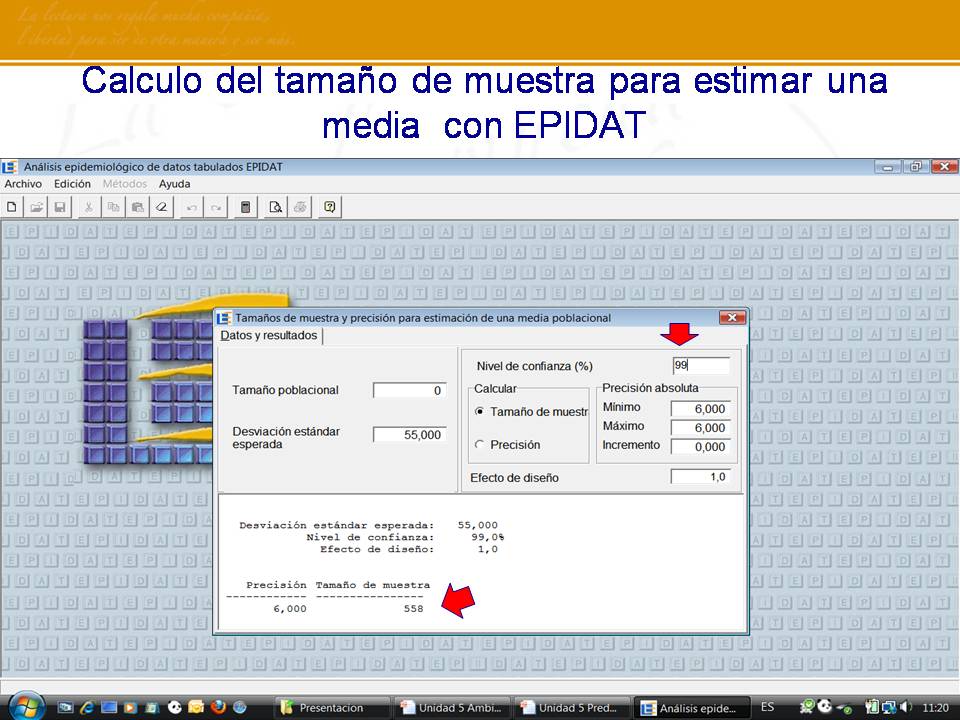960x720 pixels.
Task: Switch to Unidad 5 Ambi... taskbar window
Action: pyautogui.click(x=452, y=708)
